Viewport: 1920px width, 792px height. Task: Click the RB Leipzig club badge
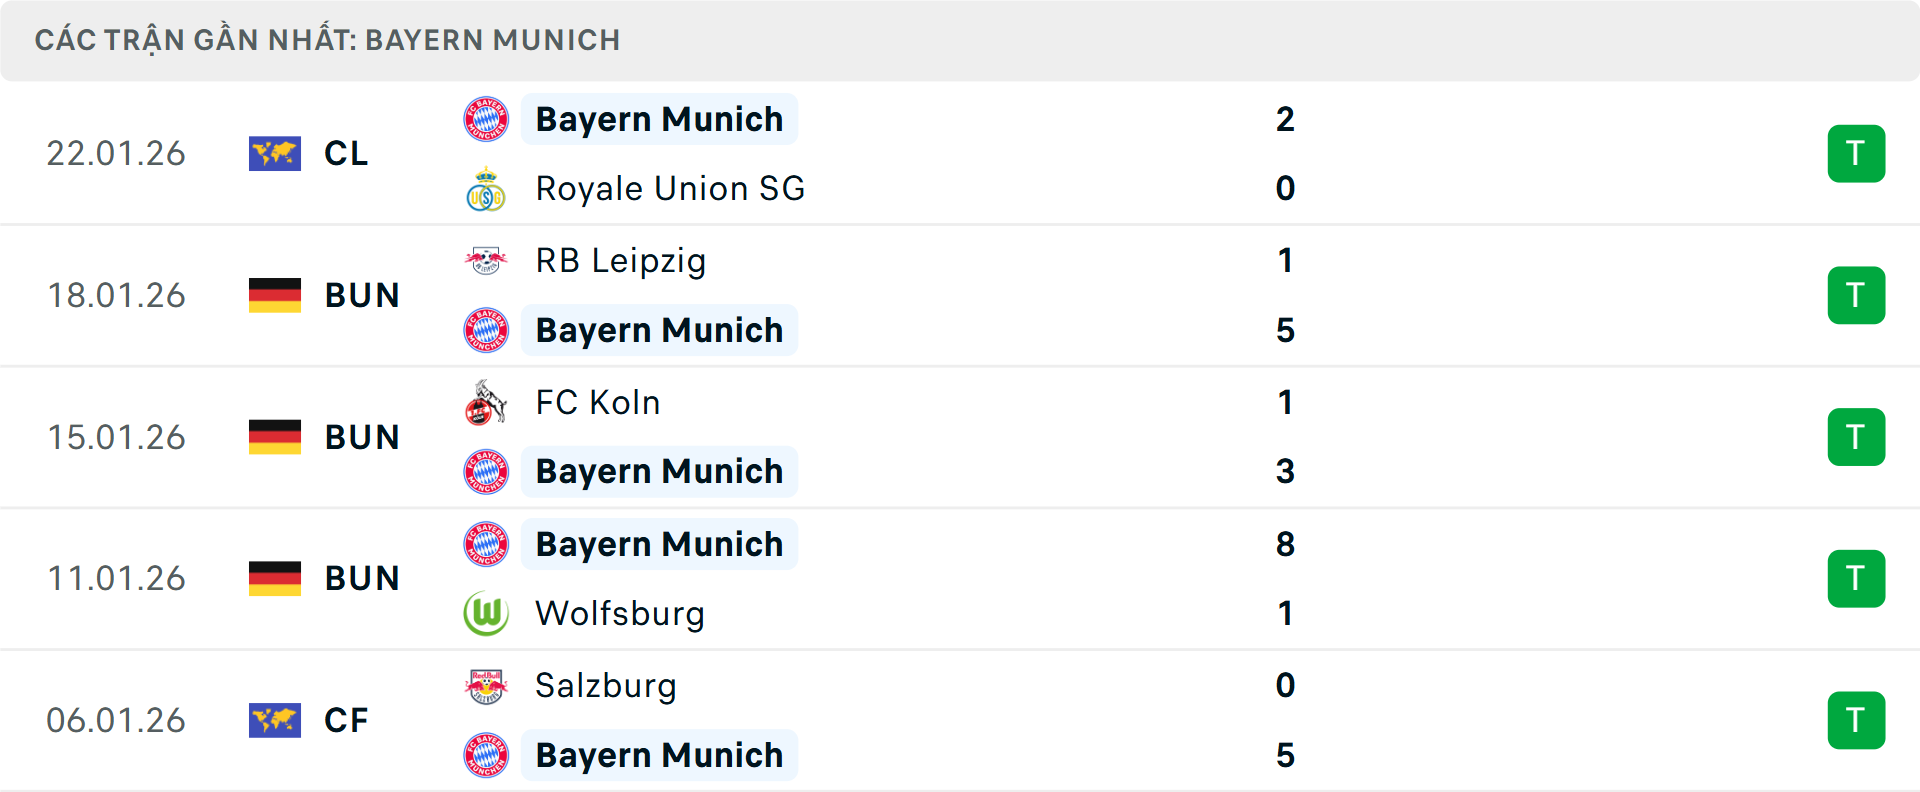click(x=486, y=260)
